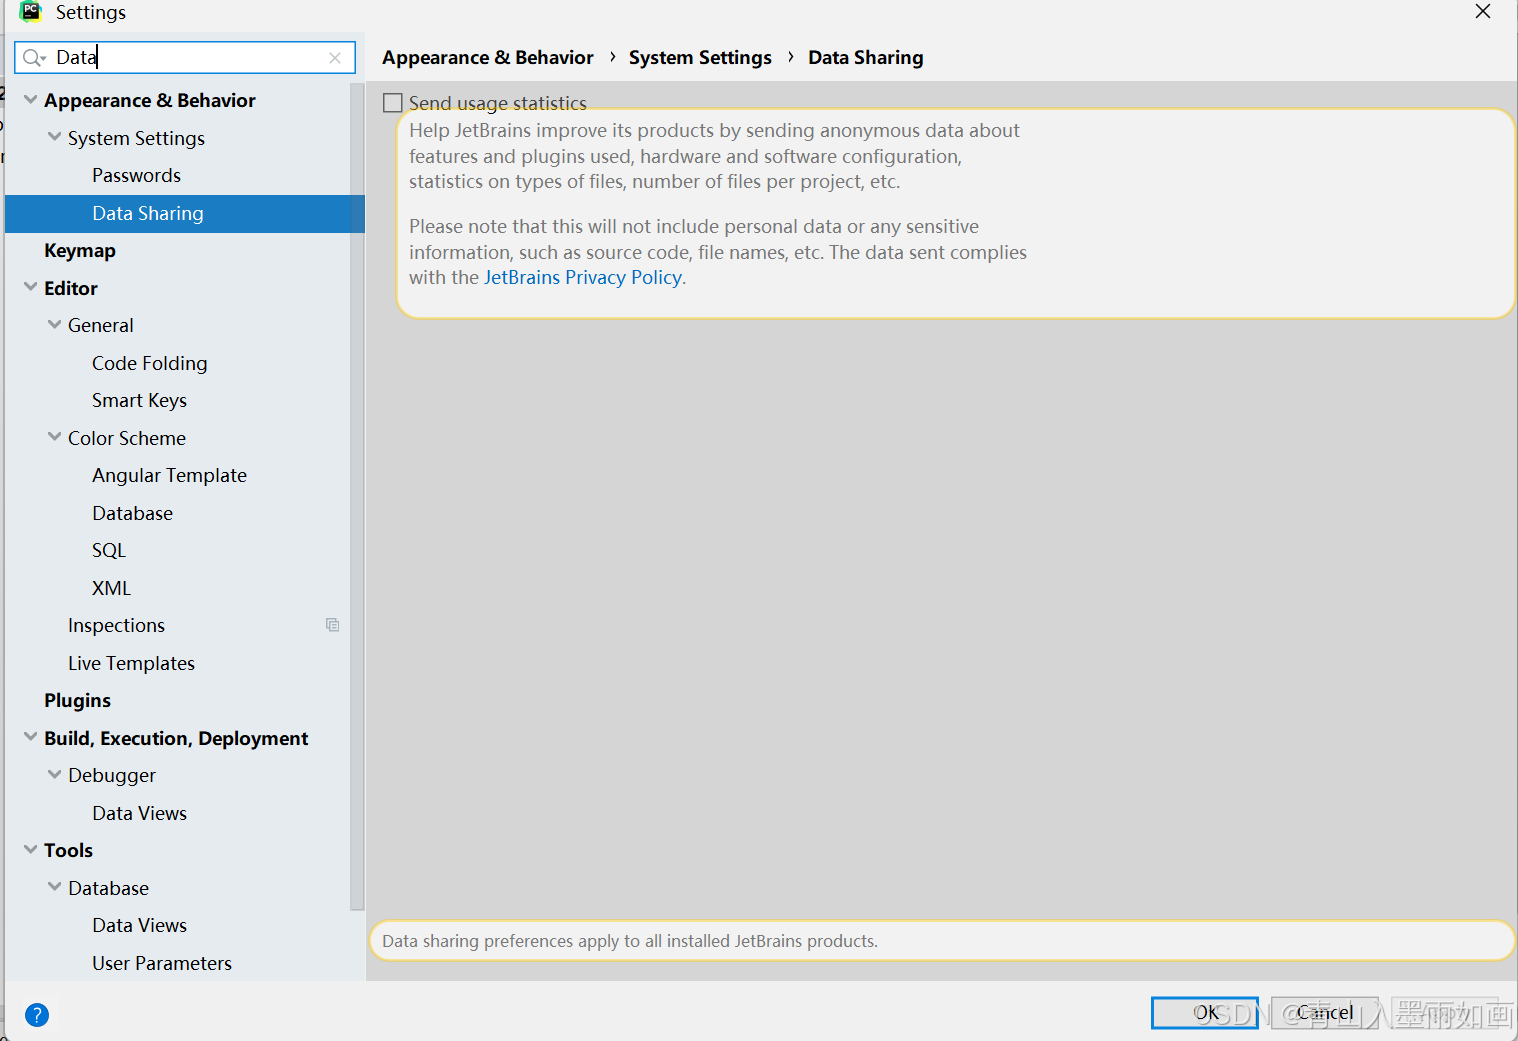
Task: Click Data Sharing breadcrumb
Action: pyautogui.click(x=866, y=58)
